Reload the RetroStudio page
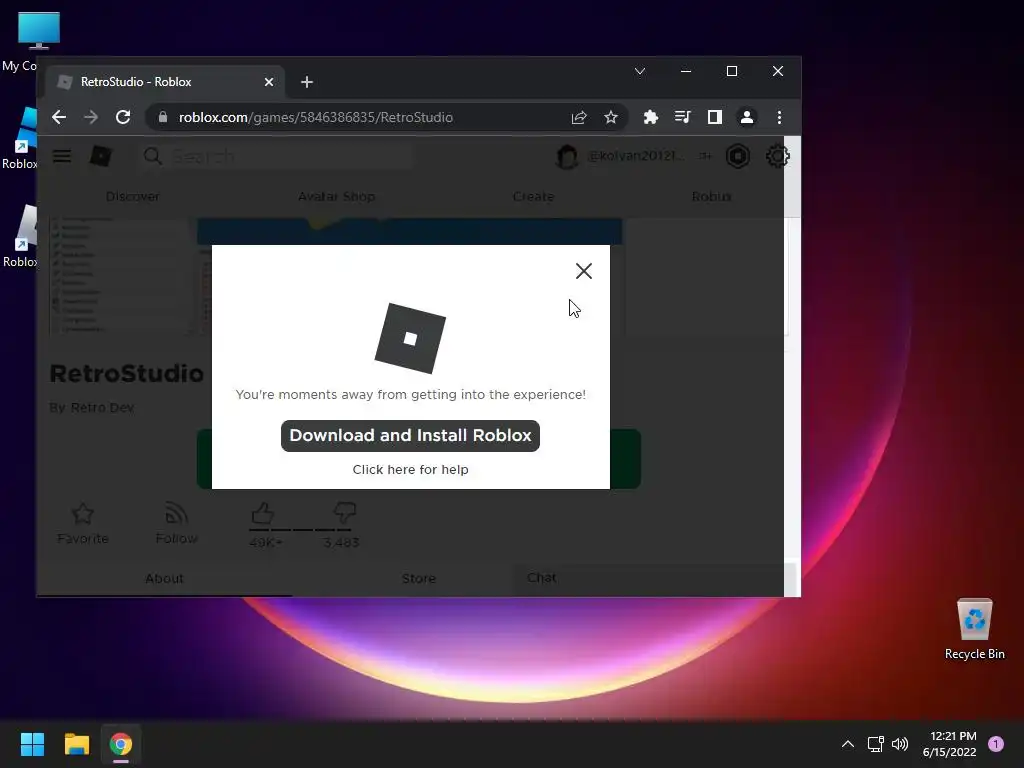 tap(123, 117)
